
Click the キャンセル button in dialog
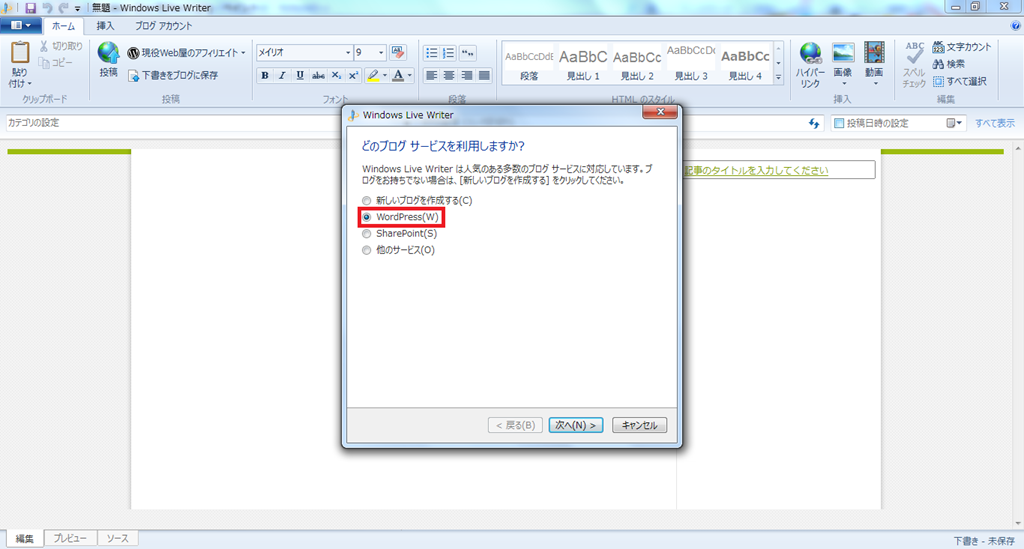click(639, 425)
